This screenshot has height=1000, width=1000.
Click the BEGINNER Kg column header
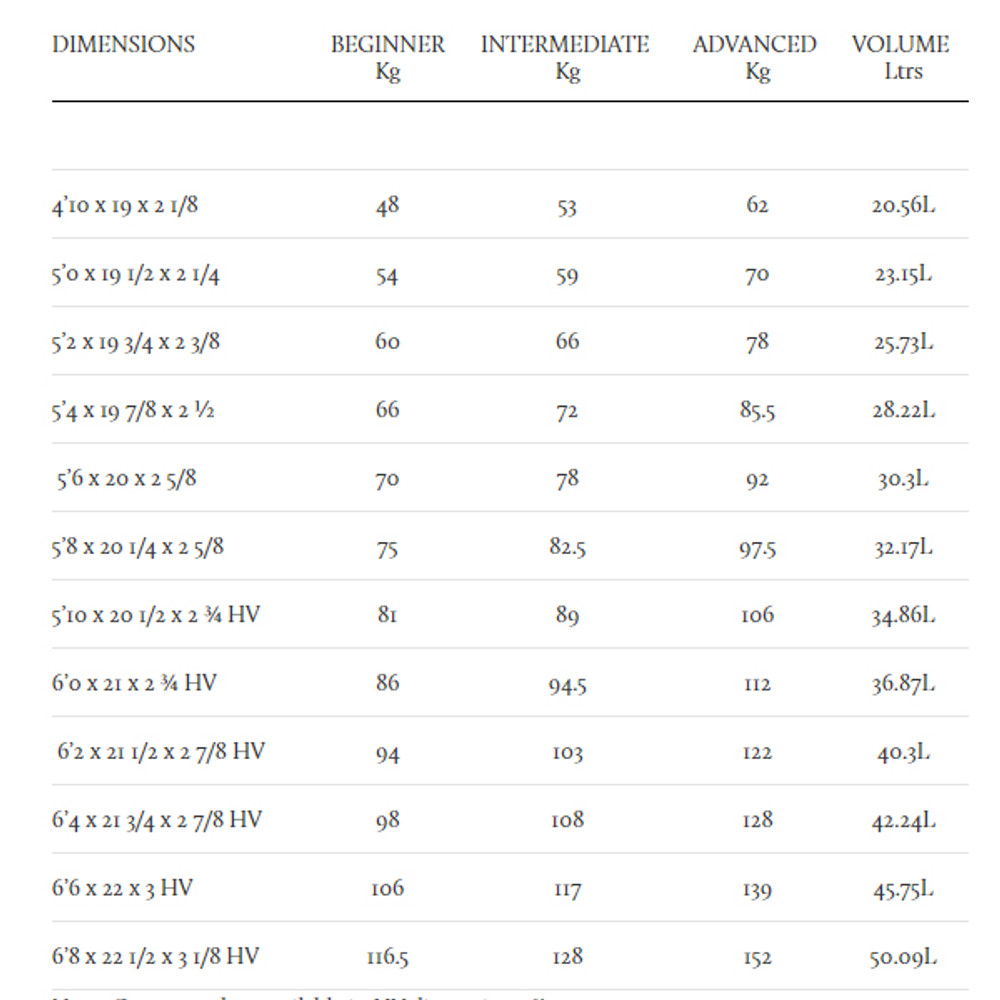387,58
